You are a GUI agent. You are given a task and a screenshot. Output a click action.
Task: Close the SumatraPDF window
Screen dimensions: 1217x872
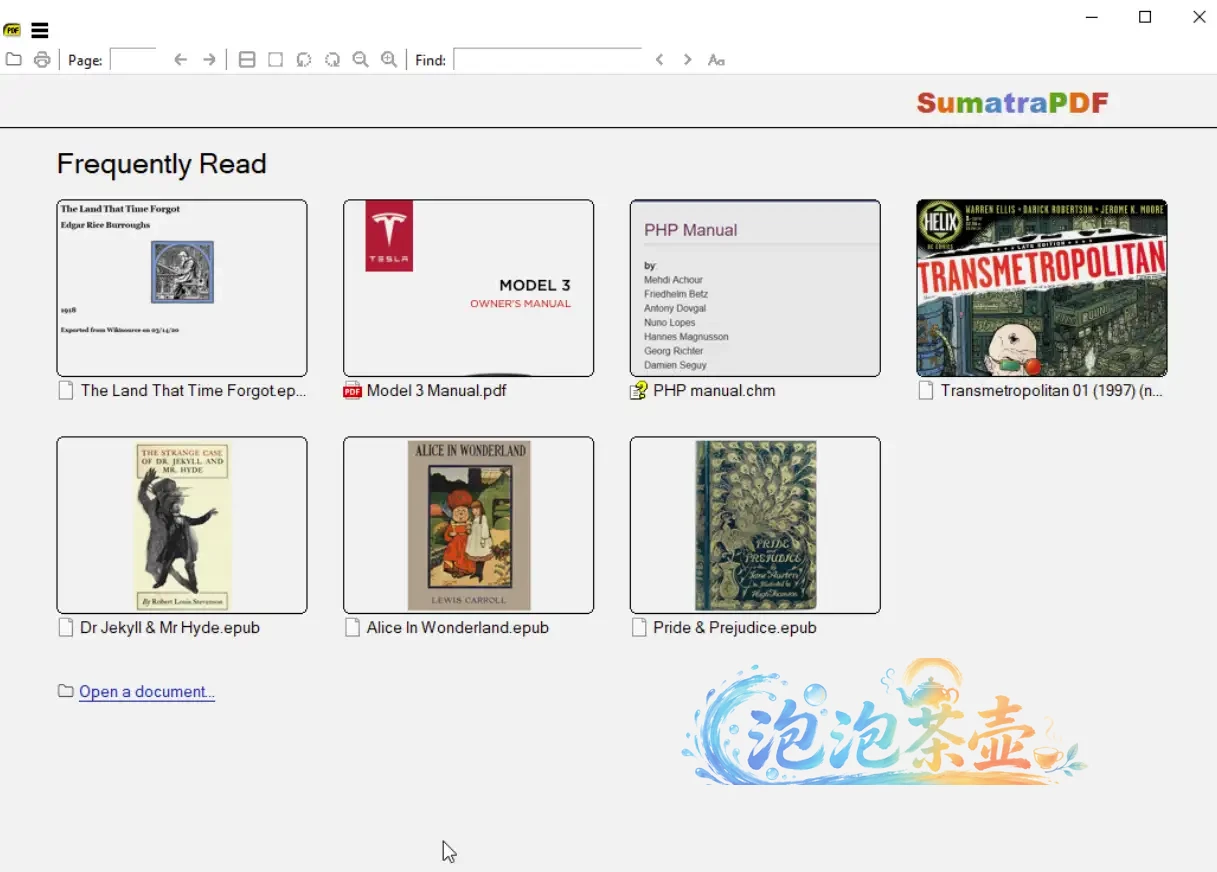pyautogui.click(x=1199, y=17)
